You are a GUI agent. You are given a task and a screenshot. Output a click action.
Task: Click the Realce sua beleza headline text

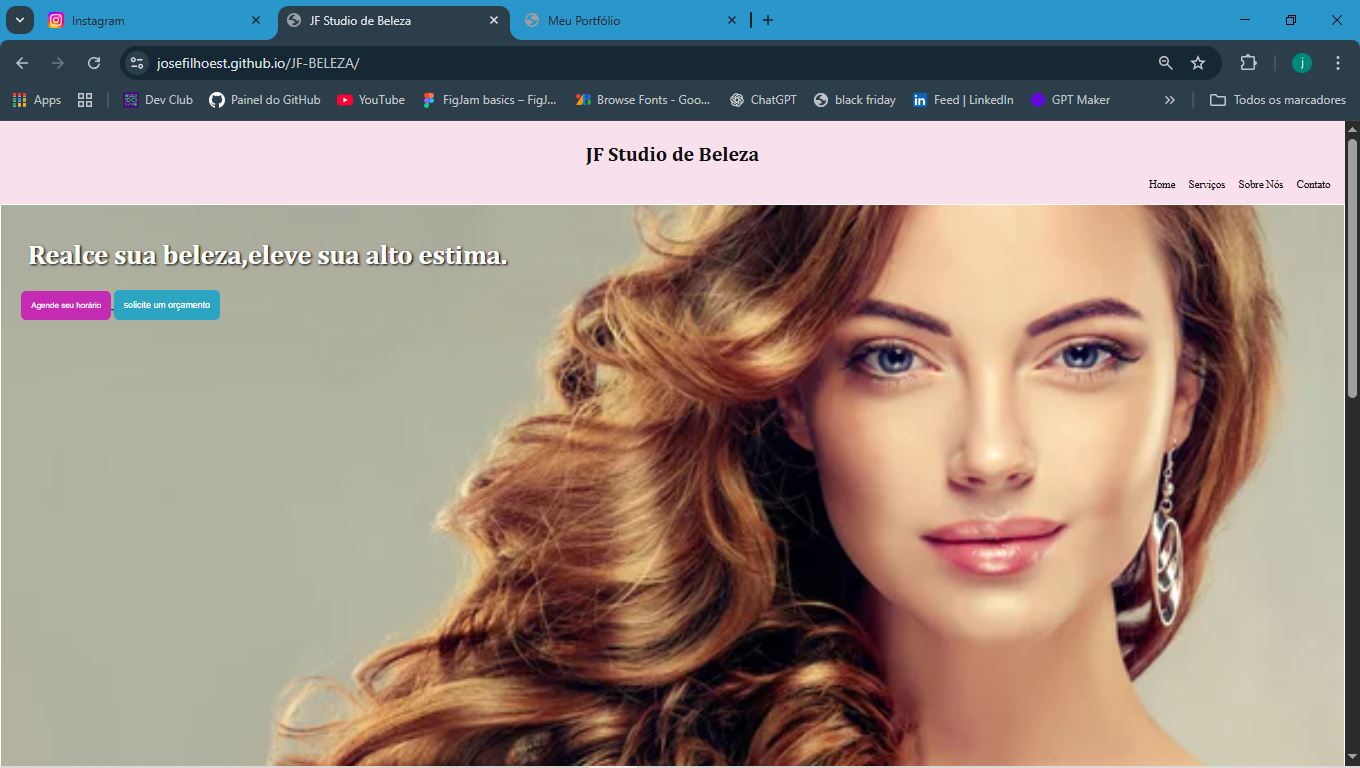pos(268,255)
